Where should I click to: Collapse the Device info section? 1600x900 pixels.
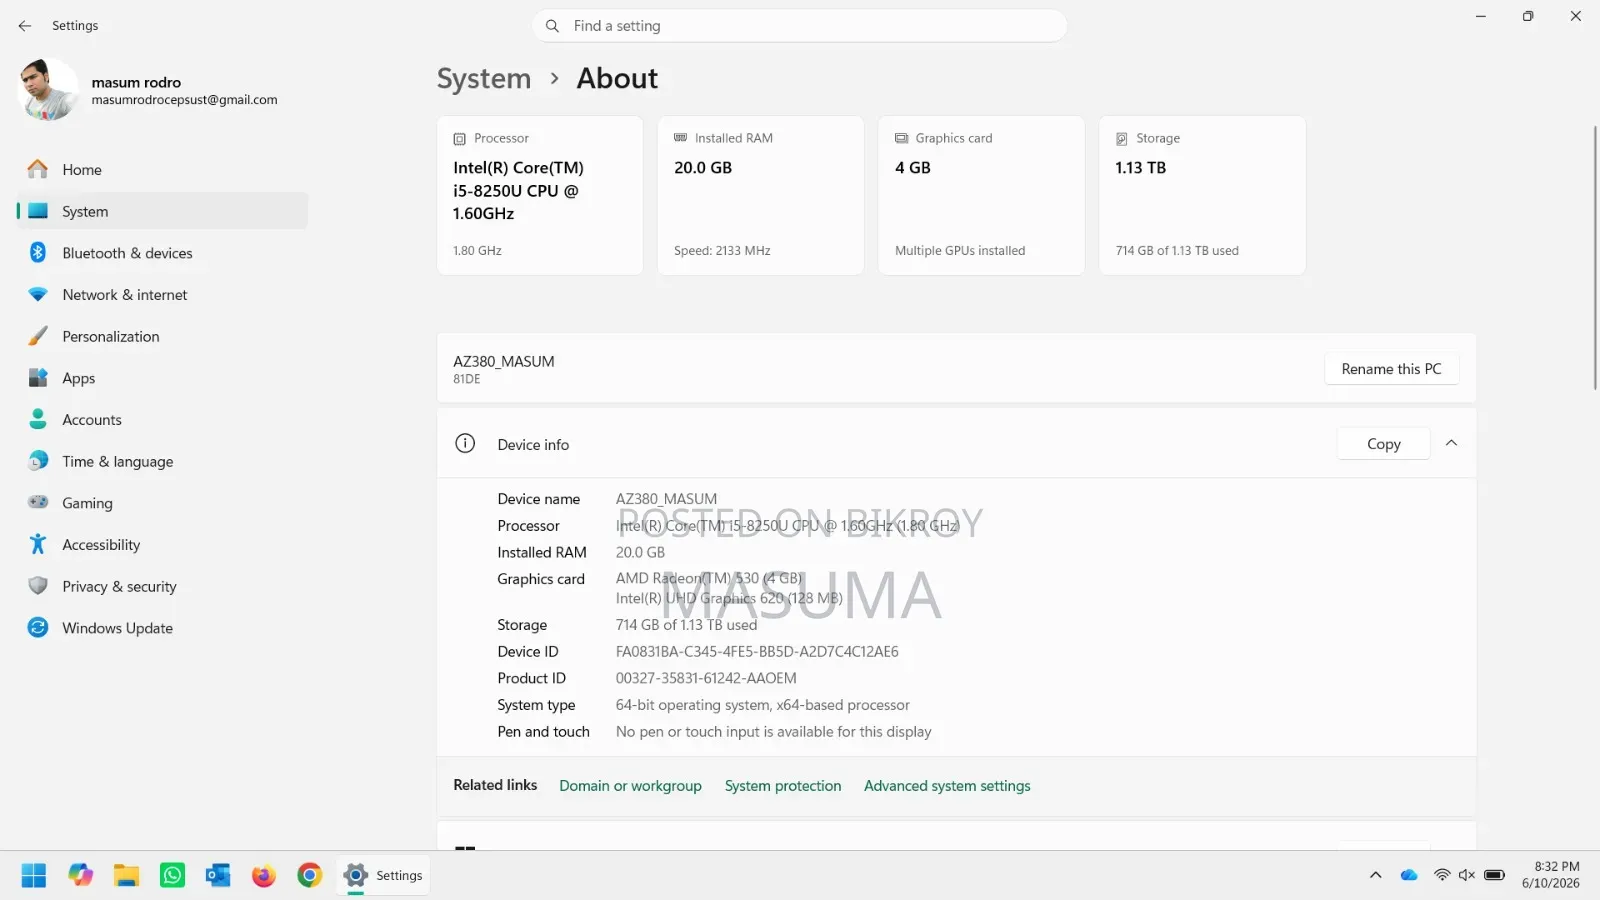pyautogui.click(x=1451, y=444)
